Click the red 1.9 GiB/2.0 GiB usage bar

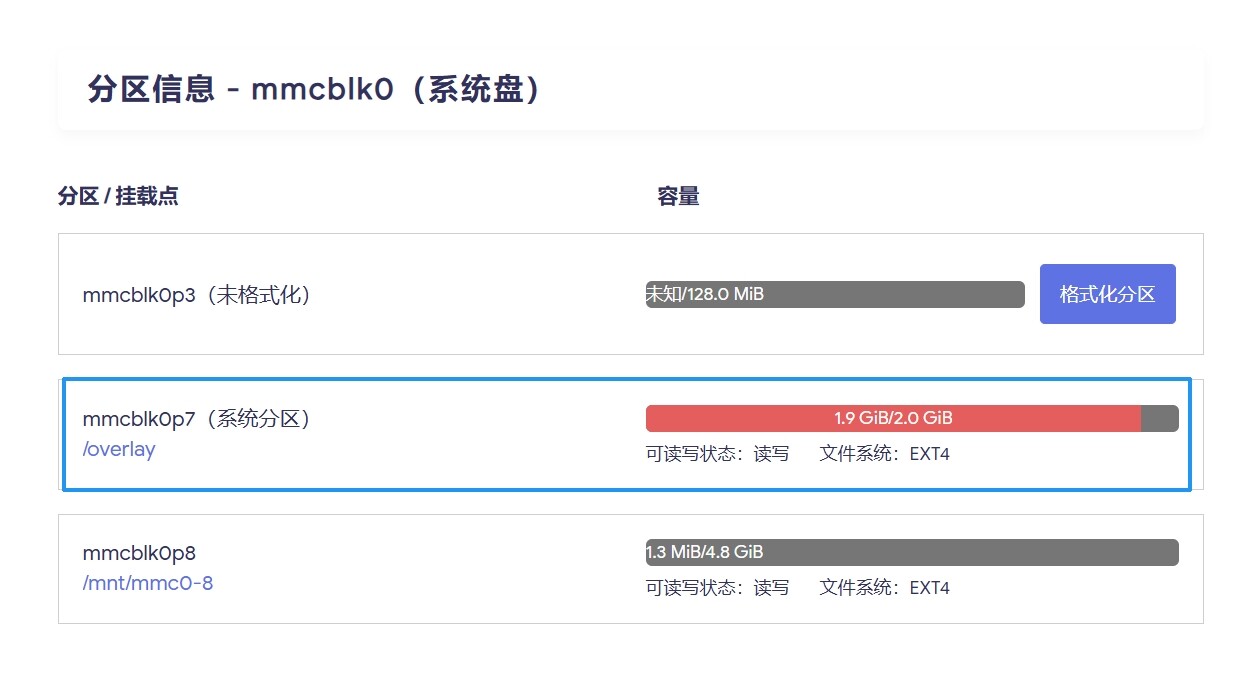pyautogui.click(x=892, y=418)
